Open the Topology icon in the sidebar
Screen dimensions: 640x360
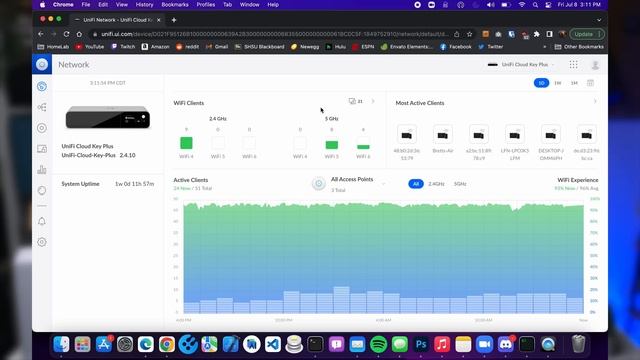(42, 107)
